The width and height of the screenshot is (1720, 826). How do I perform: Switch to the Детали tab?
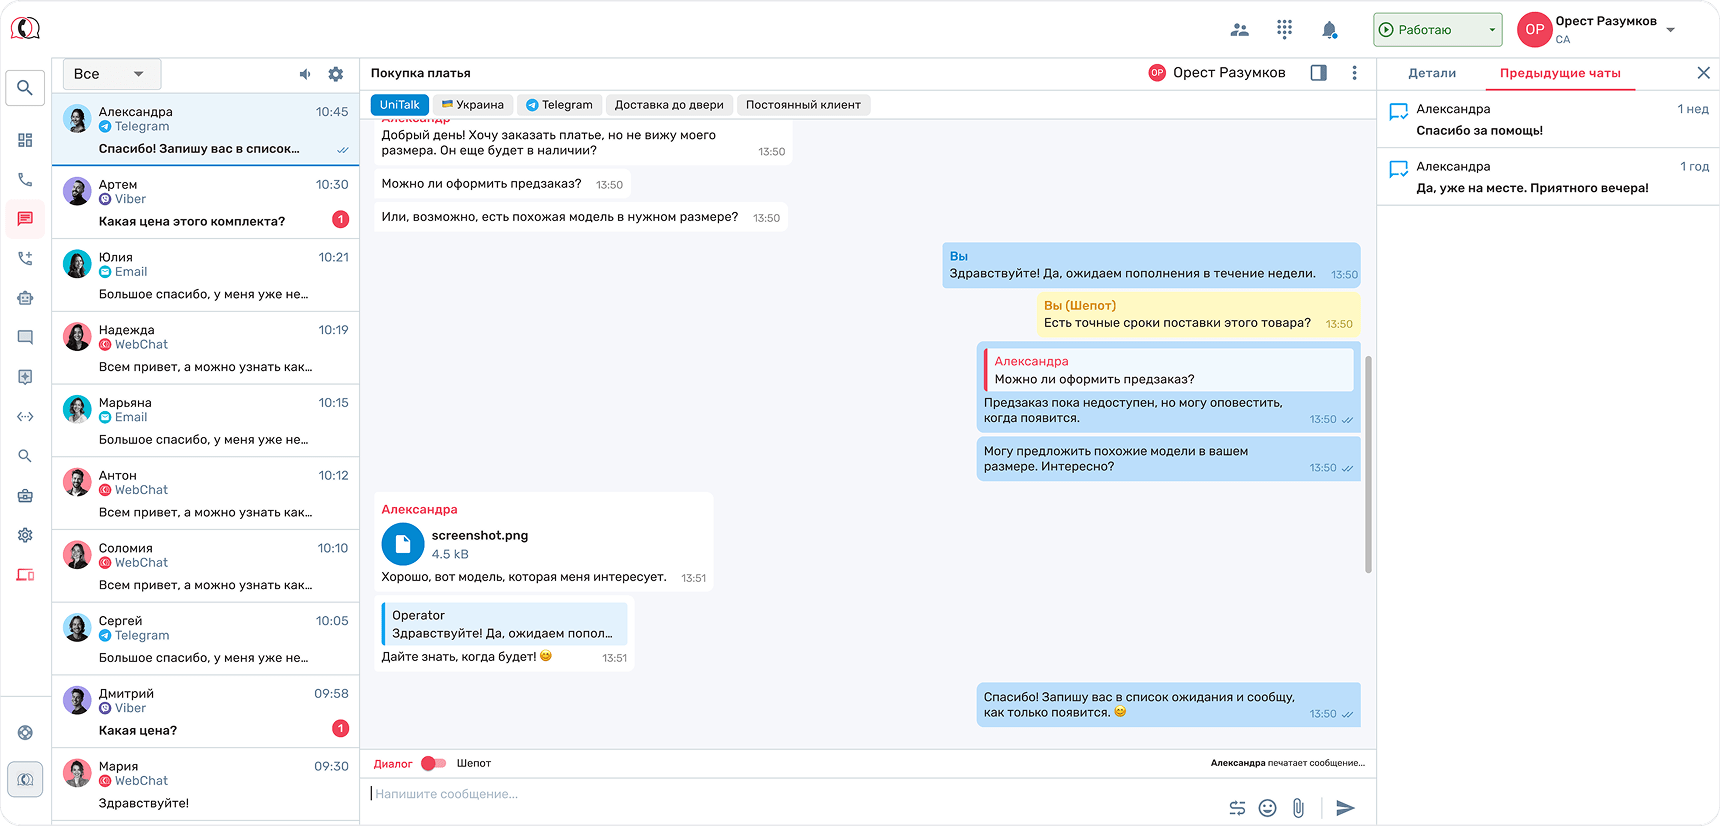1432,73
